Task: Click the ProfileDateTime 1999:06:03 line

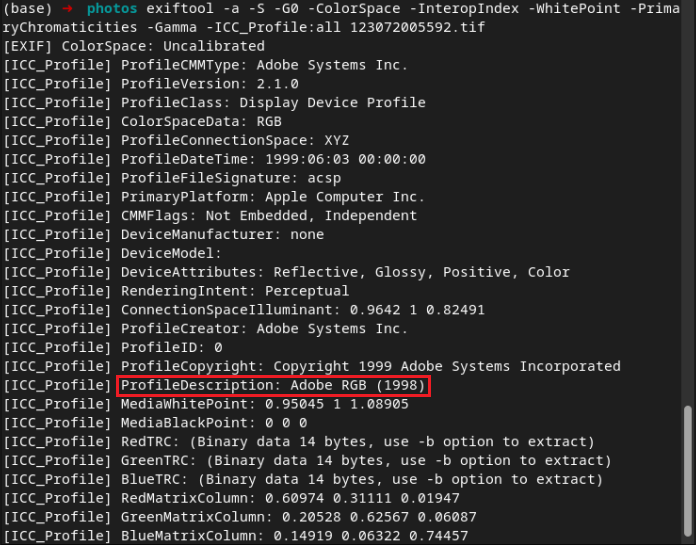Action: point(214,159)
